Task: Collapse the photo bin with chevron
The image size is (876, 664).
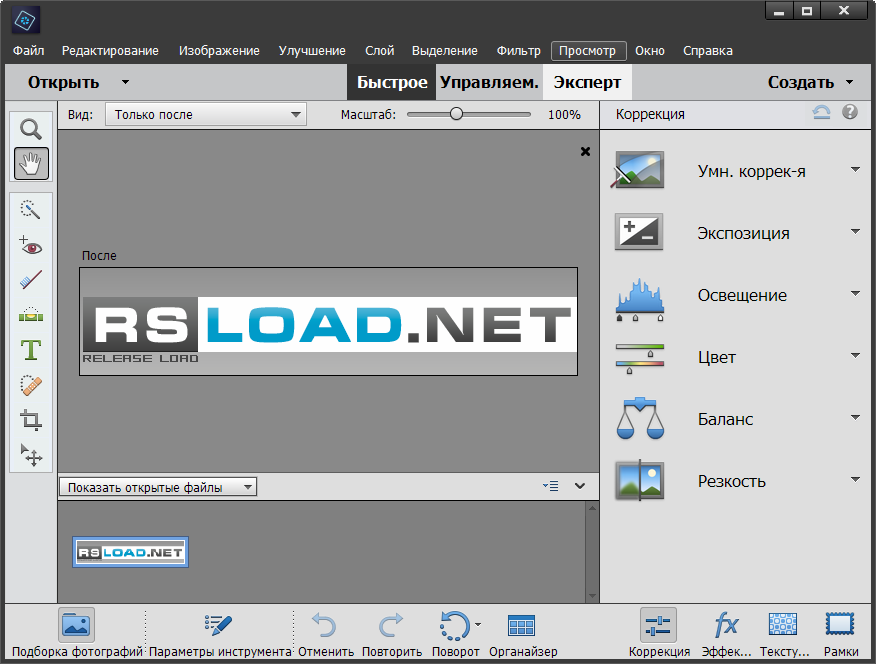Action: 580,486
